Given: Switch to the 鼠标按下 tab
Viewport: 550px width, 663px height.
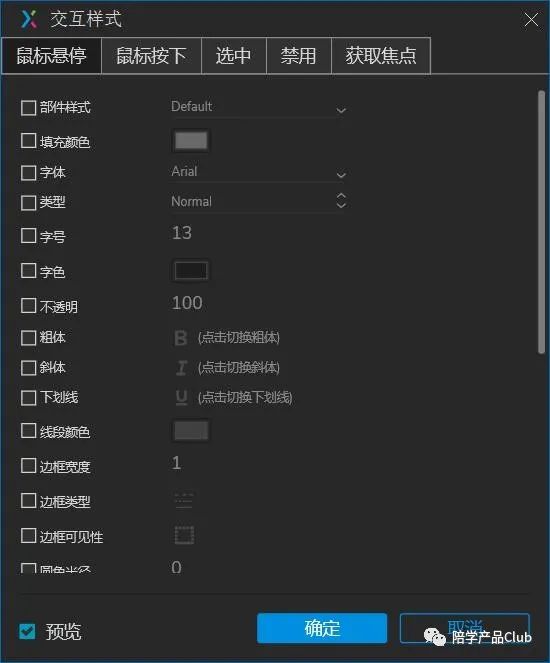Looking at the screenshot, I should (x=151, y=56).
